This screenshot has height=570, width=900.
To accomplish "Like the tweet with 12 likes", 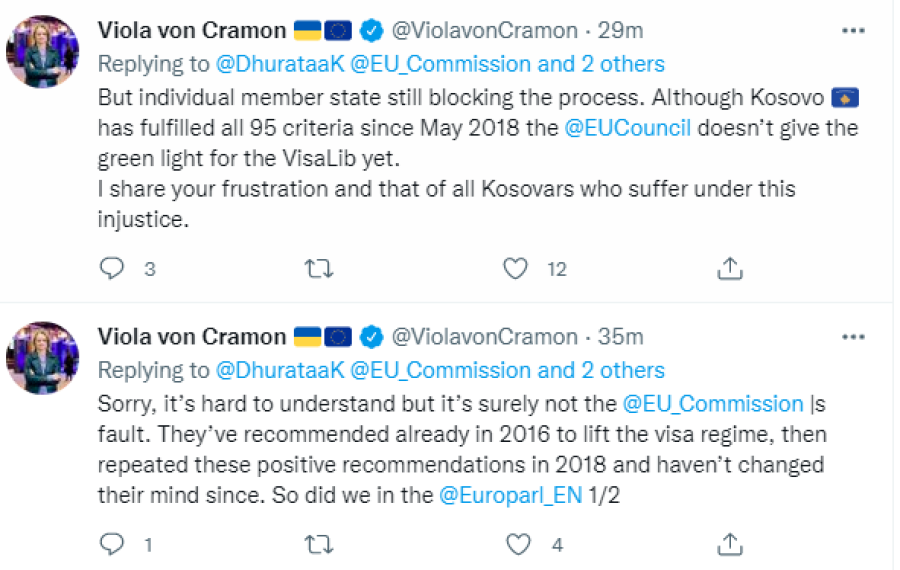I will (516, 268).
